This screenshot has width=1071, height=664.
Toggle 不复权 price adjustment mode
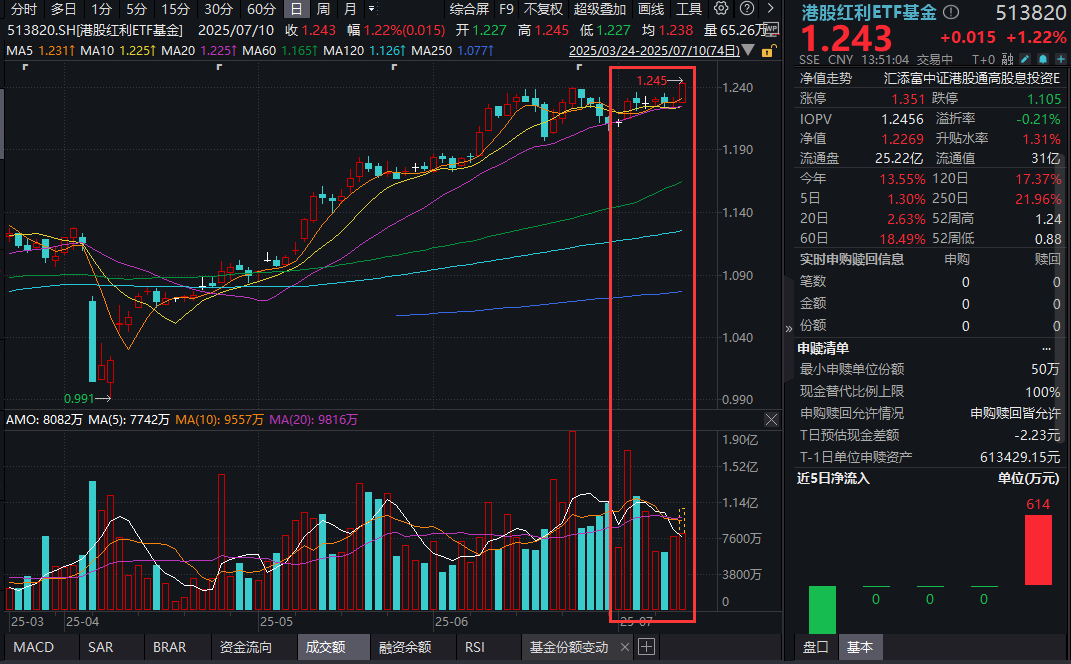click(544, 9)
